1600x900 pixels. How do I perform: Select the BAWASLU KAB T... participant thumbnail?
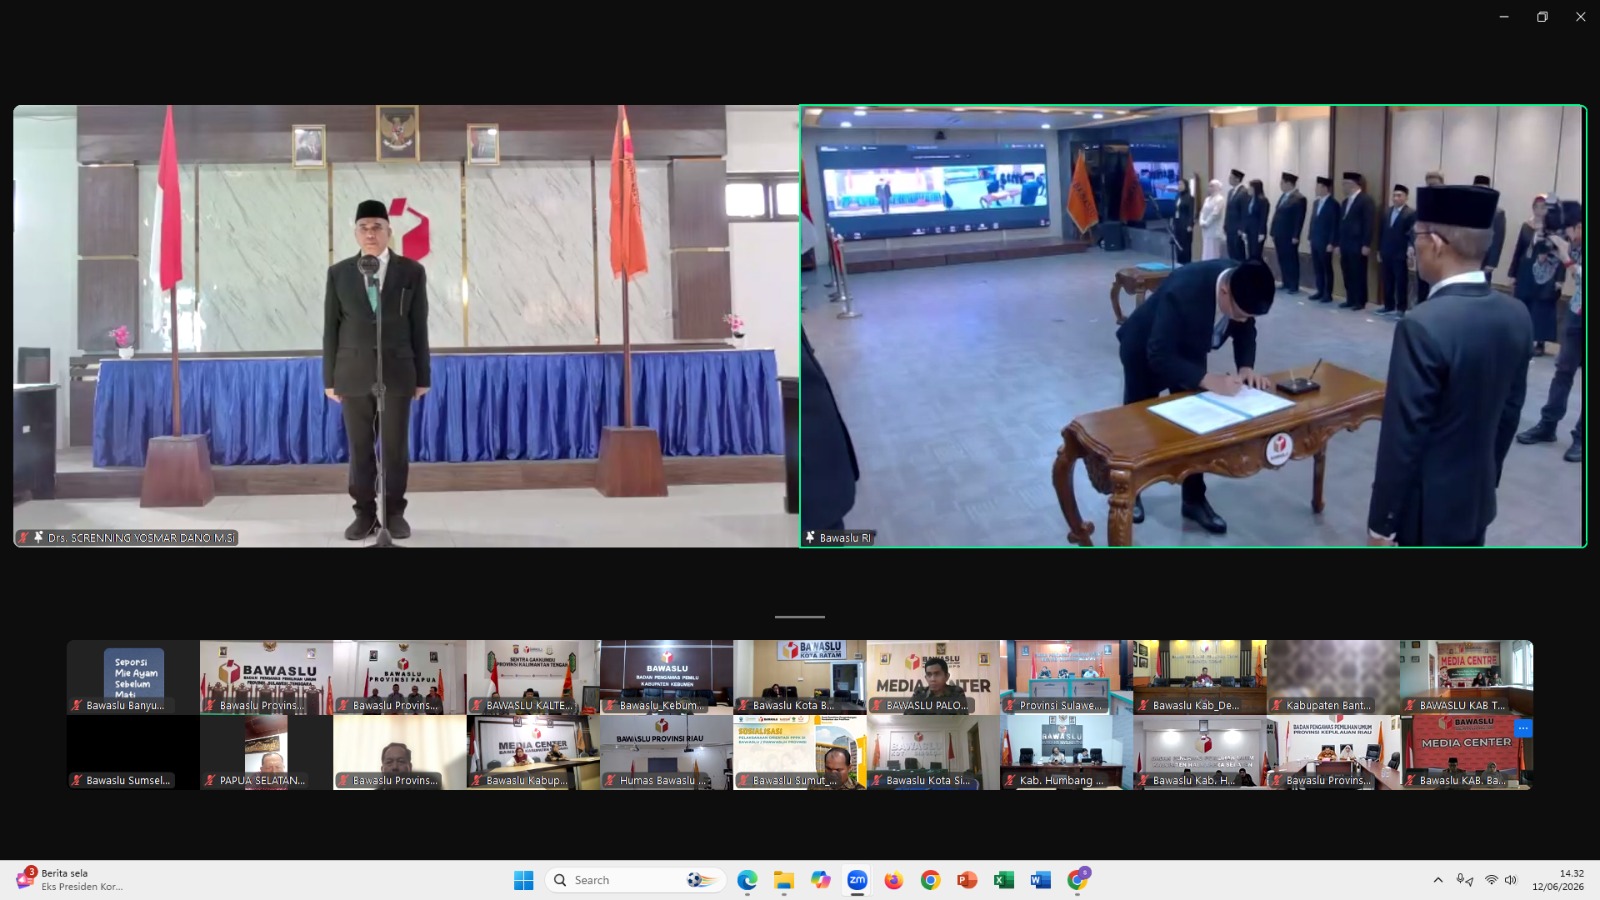[1467, 677]
